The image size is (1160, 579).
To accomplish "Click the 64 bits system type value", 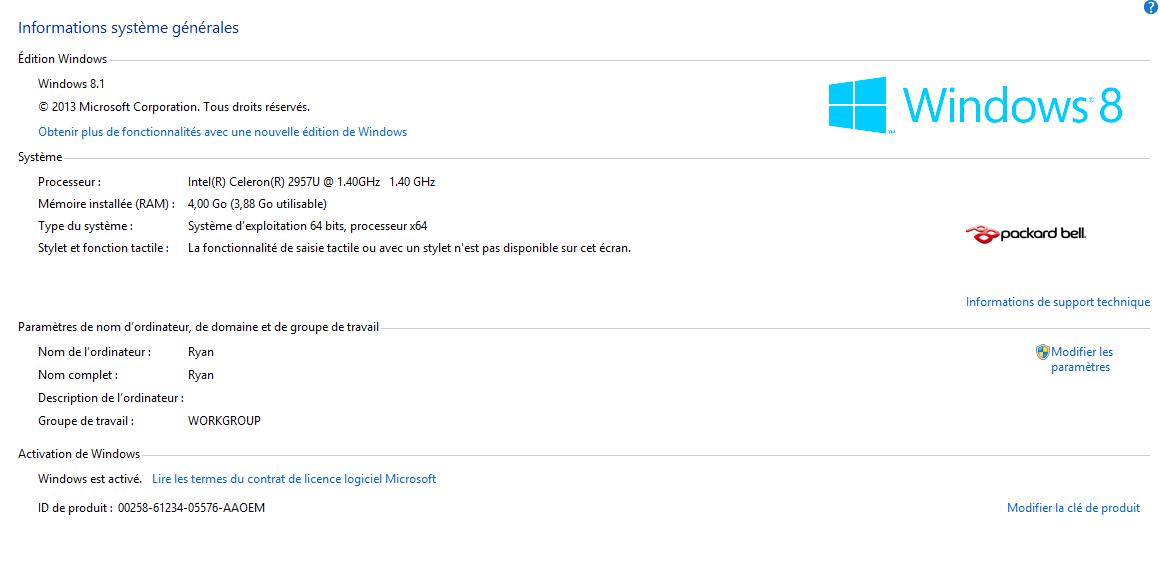I will click(307, 226).
